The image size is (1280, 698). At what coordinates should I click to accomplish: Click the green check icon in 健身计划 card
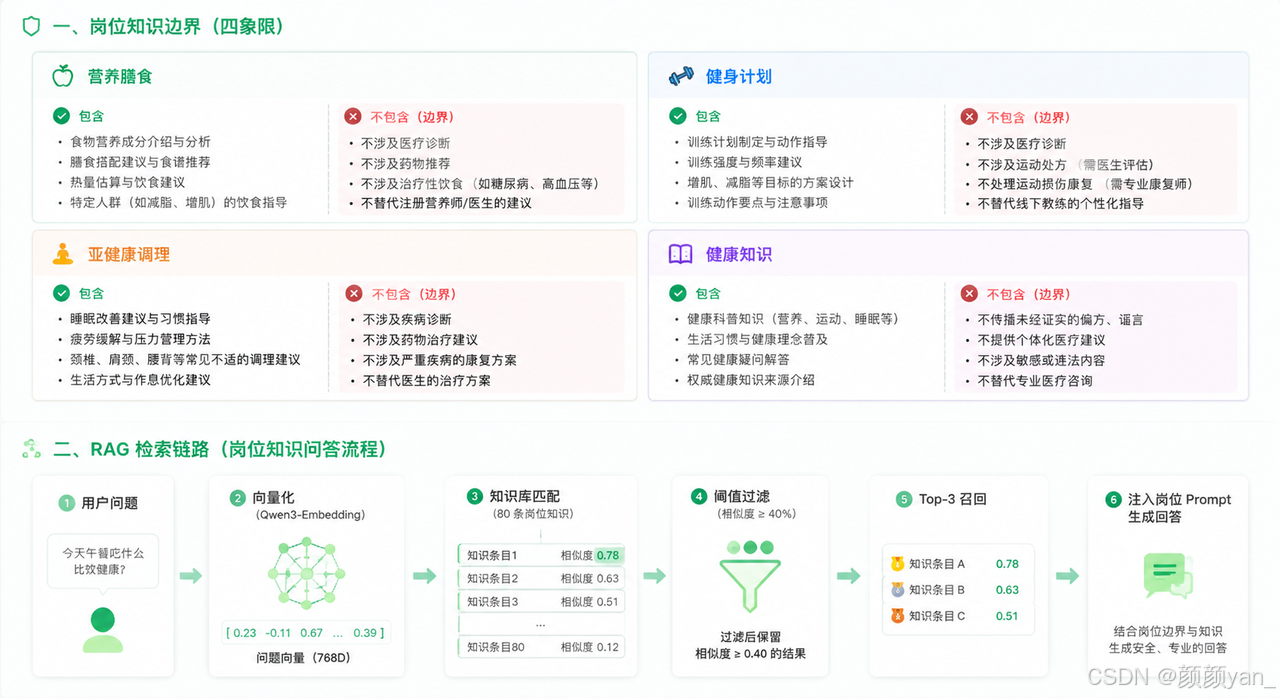678,116
